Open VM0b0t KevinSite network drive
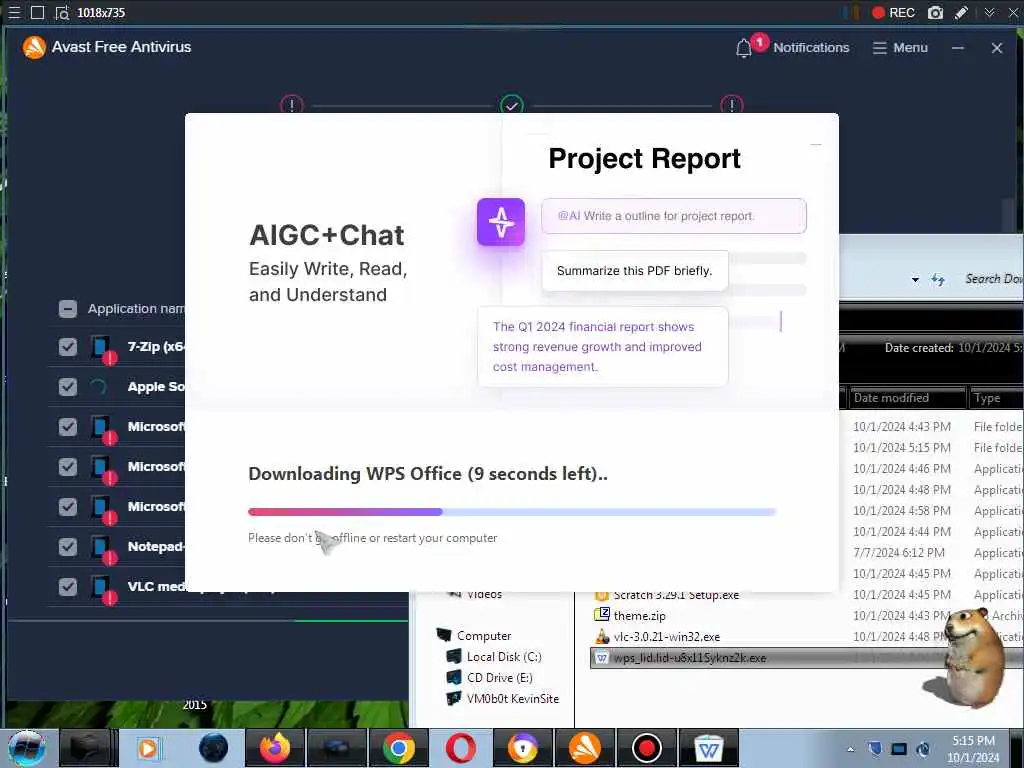 point(513,698)
